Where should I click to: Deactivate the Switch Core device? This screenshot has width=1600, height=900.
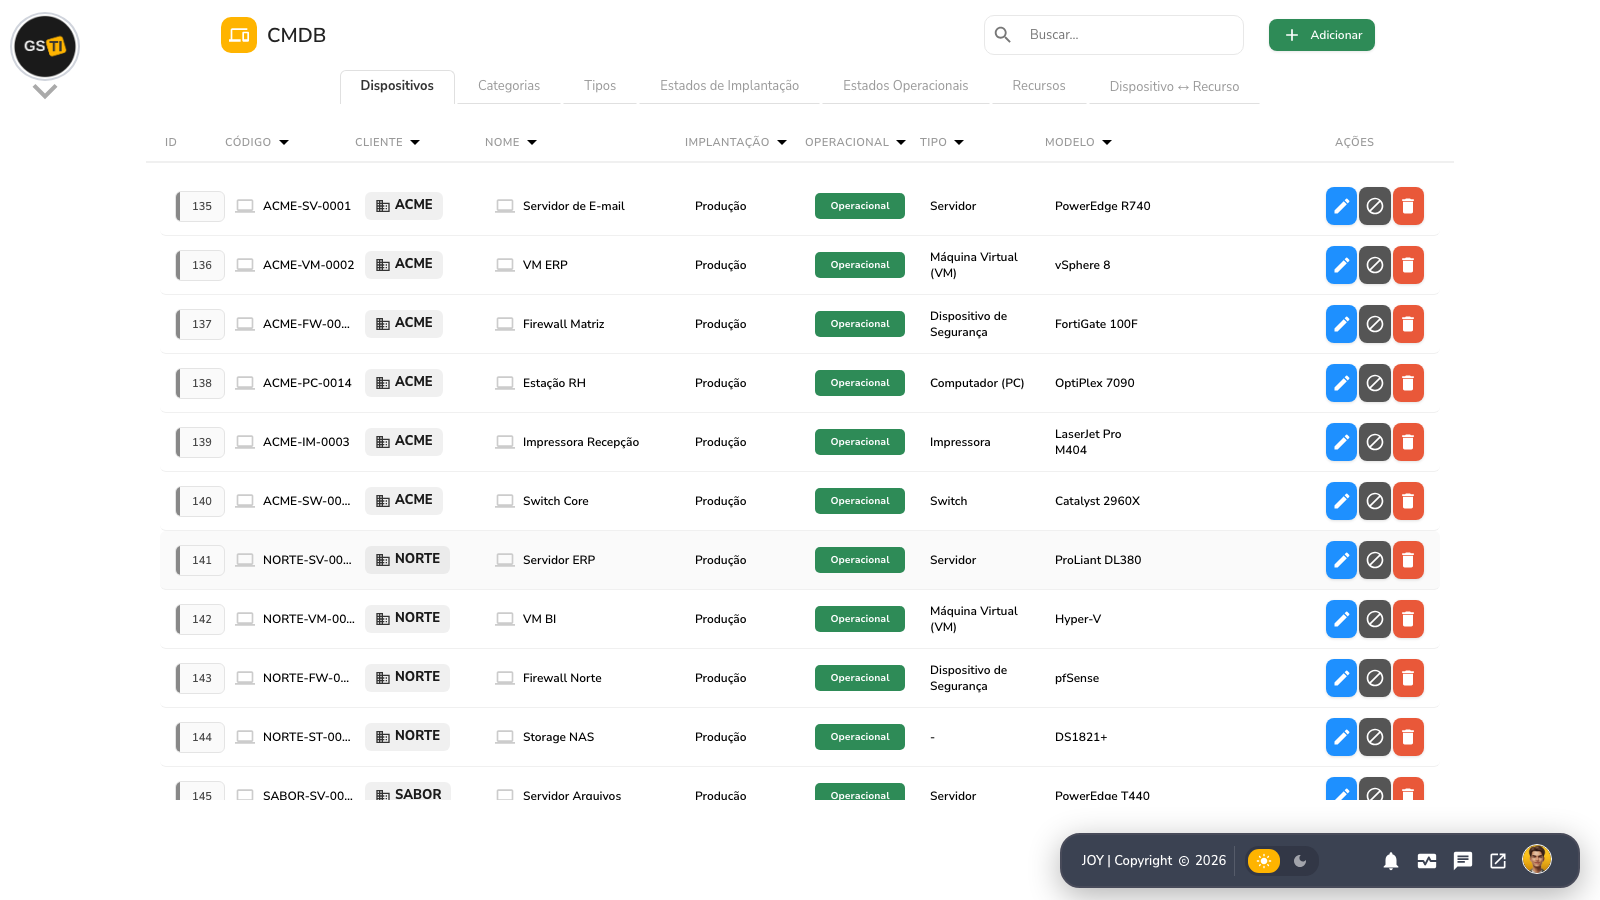point(1375,501)
